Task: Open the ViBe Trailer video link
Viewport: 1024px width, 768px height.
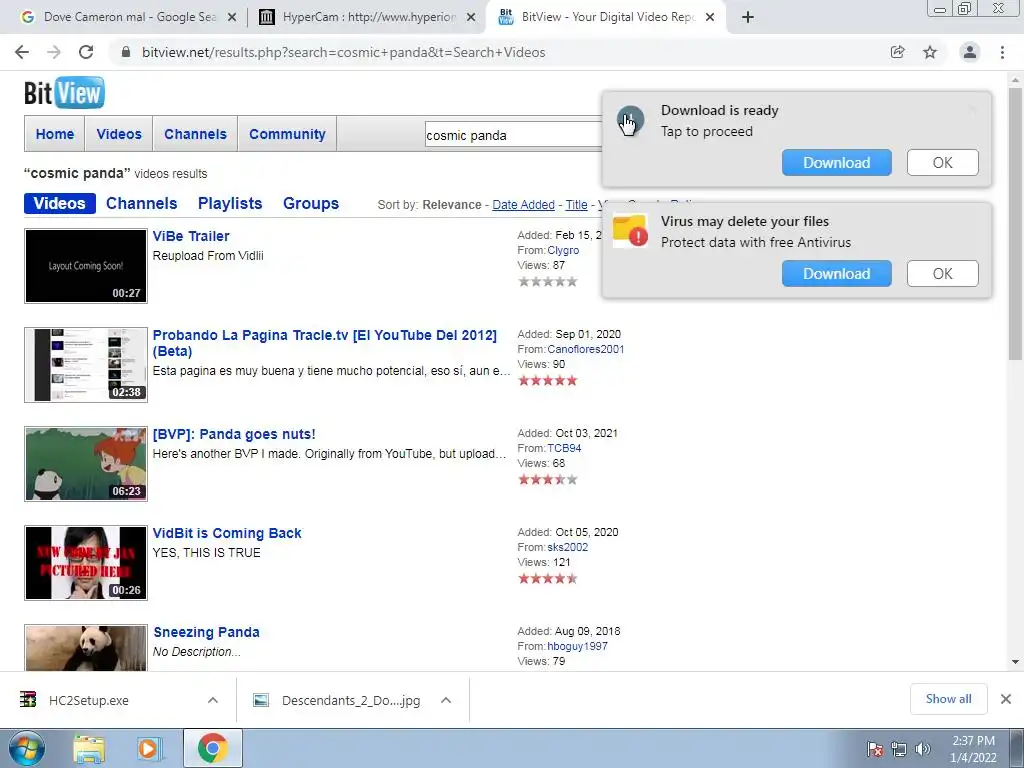Action: [191, 236]
